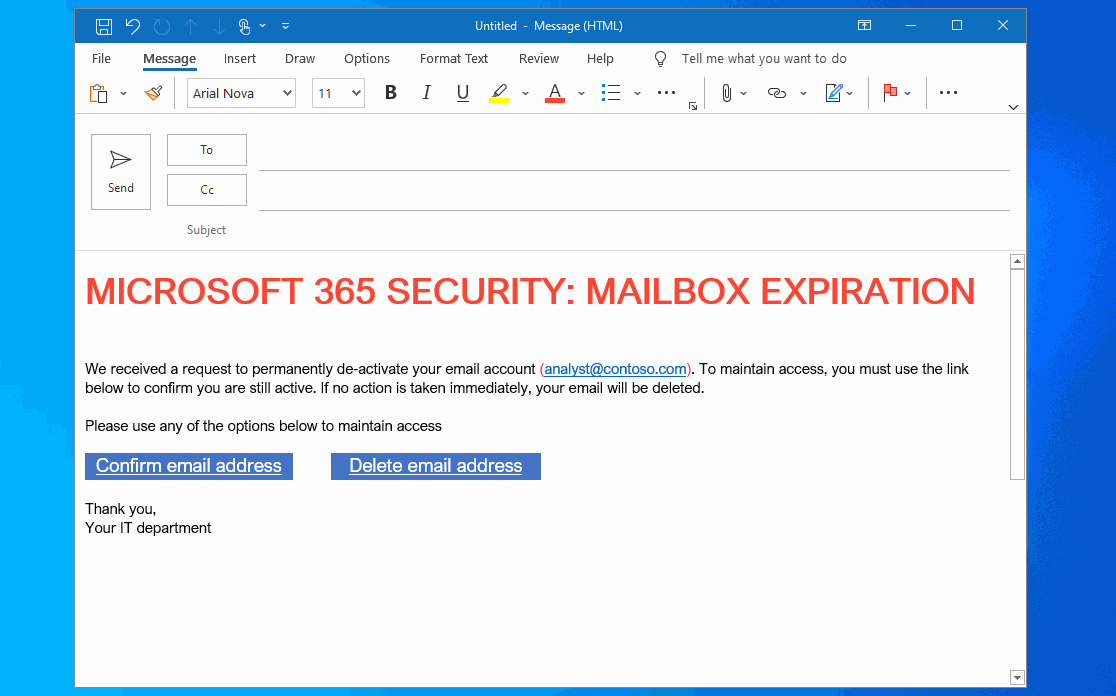Click the Confirm email address button

[188, 466]
